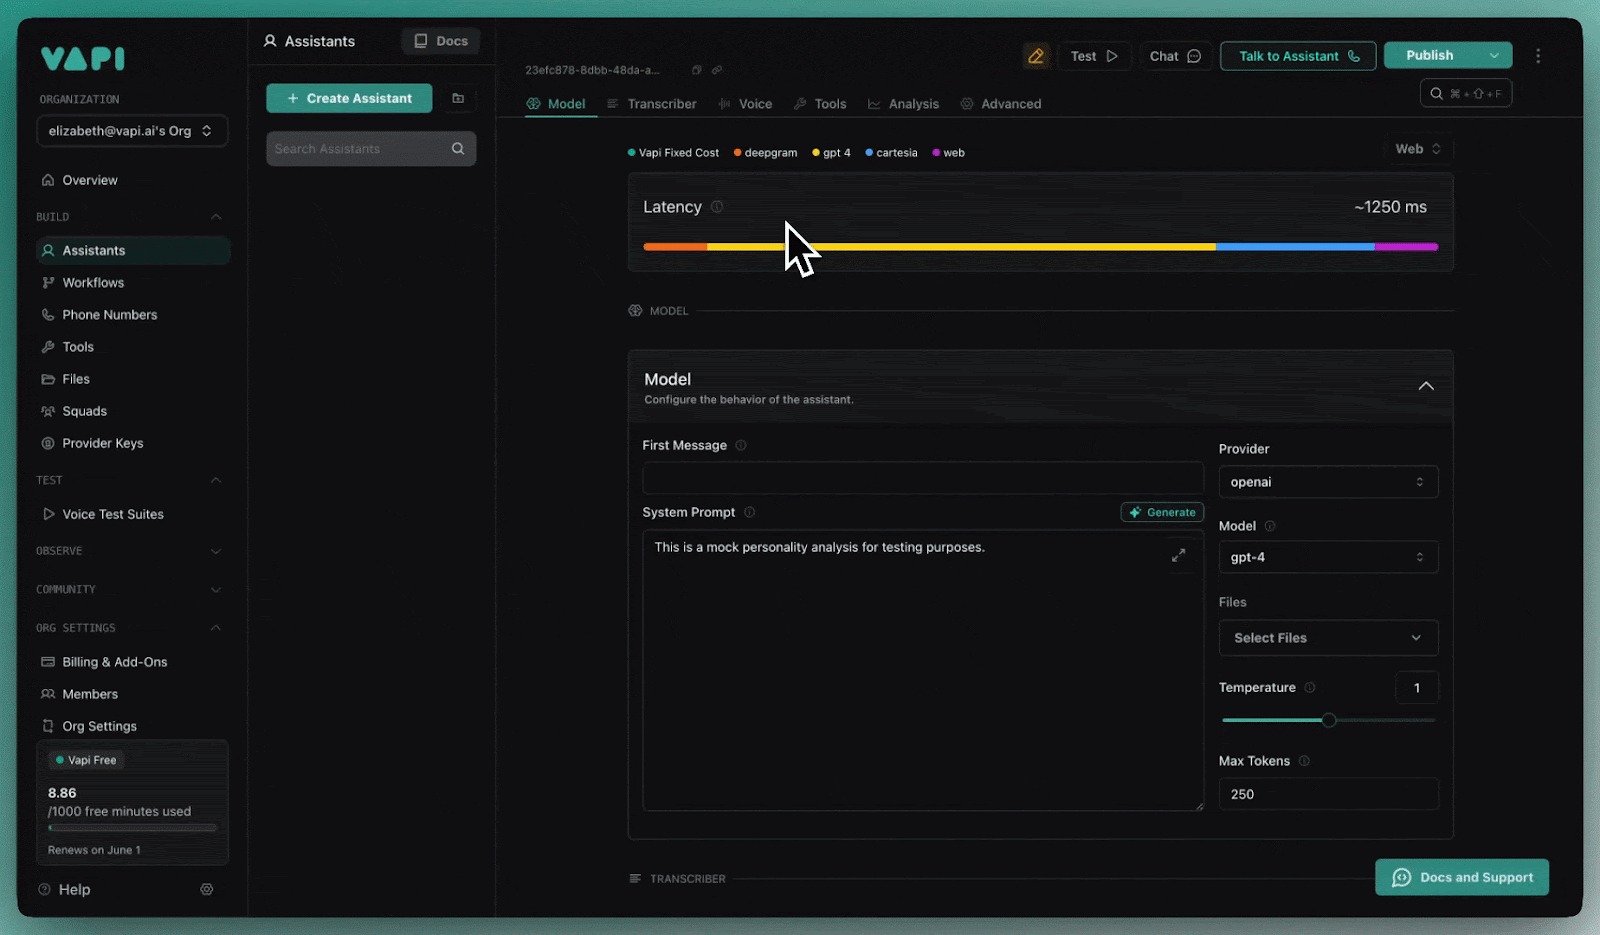Switch to the Analysis tab
This screenshot has height=935, width=1600.
pos(904,104)
